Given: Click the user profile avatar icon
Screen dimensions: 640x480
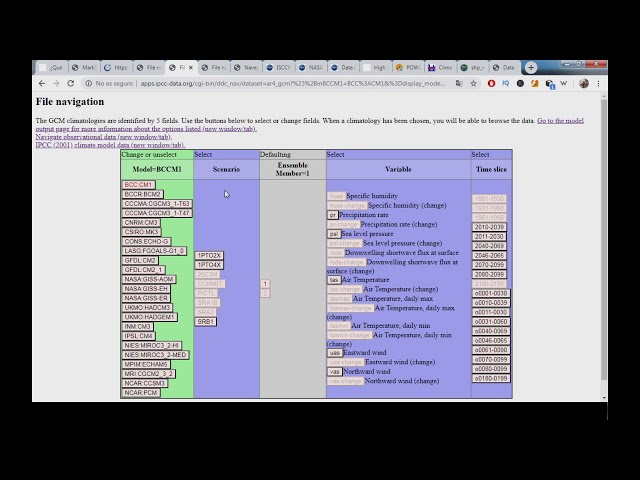Looking at the screenshot, I should (584, 83).
